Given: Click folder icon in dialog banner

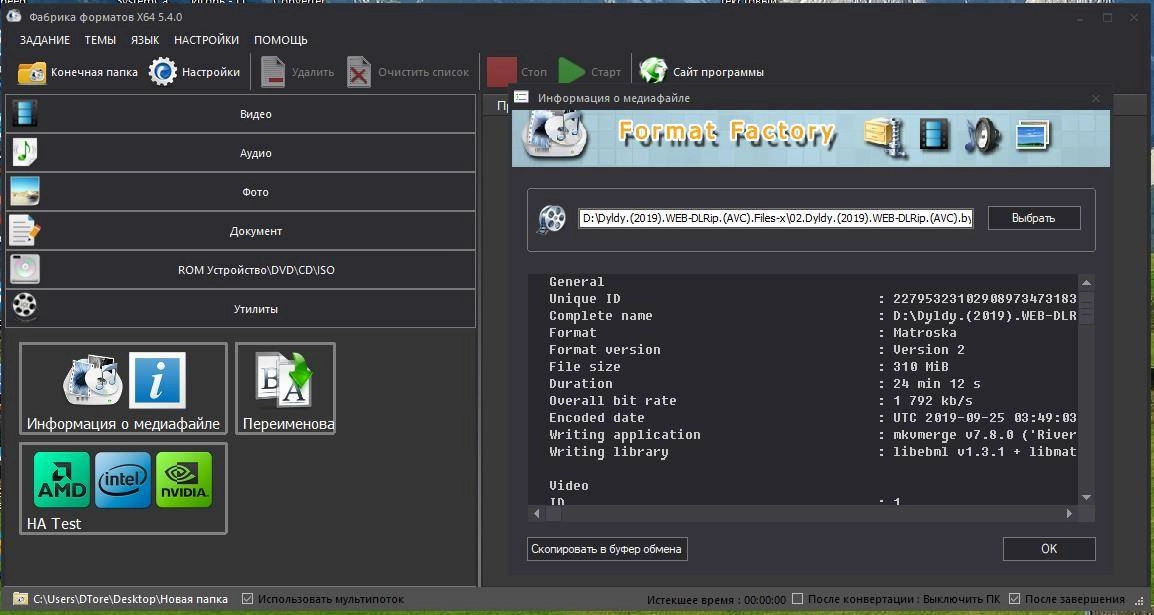Looking at the screenshot, I should (x=884, y=138).
